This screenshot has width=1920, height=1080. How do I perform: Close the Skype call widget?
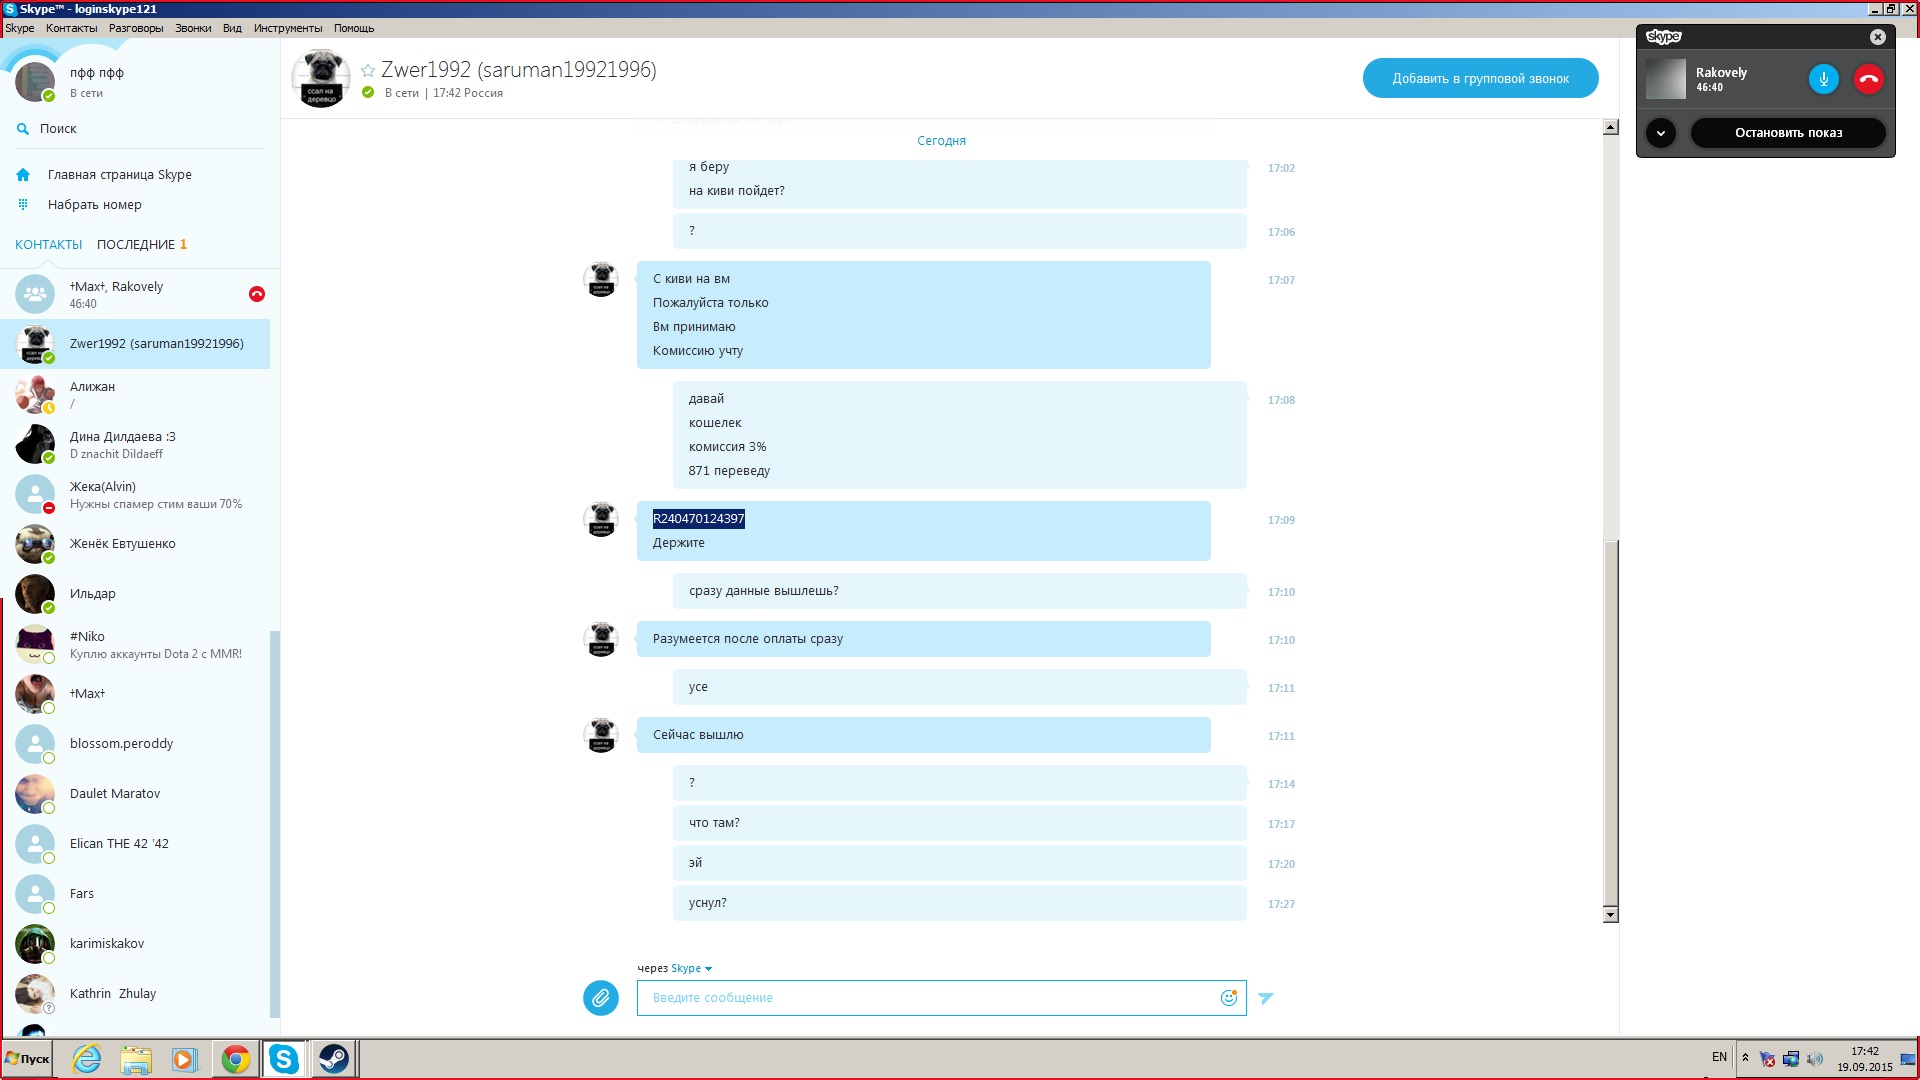point(1877,37)
